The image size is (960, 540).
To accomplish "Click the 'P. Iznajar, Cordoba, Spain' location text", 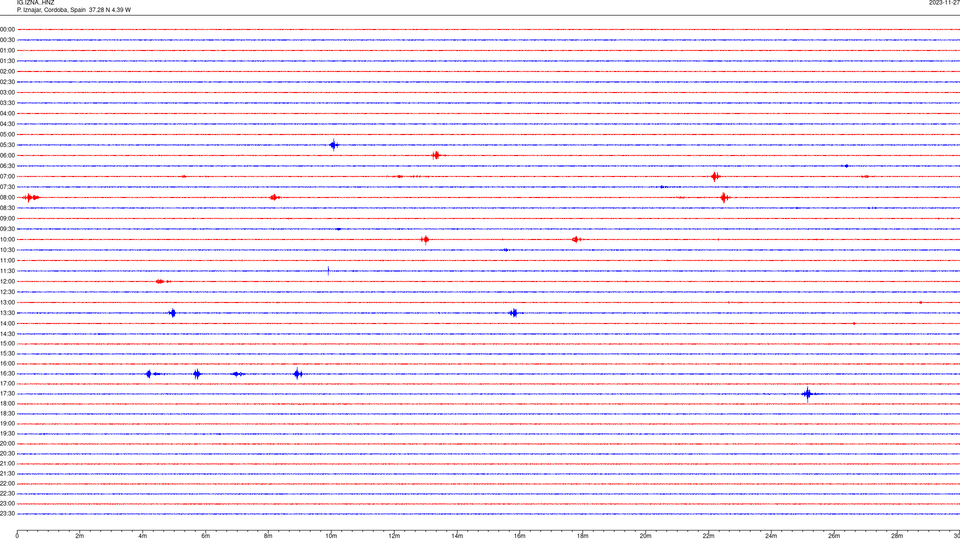I will (51, 10).
